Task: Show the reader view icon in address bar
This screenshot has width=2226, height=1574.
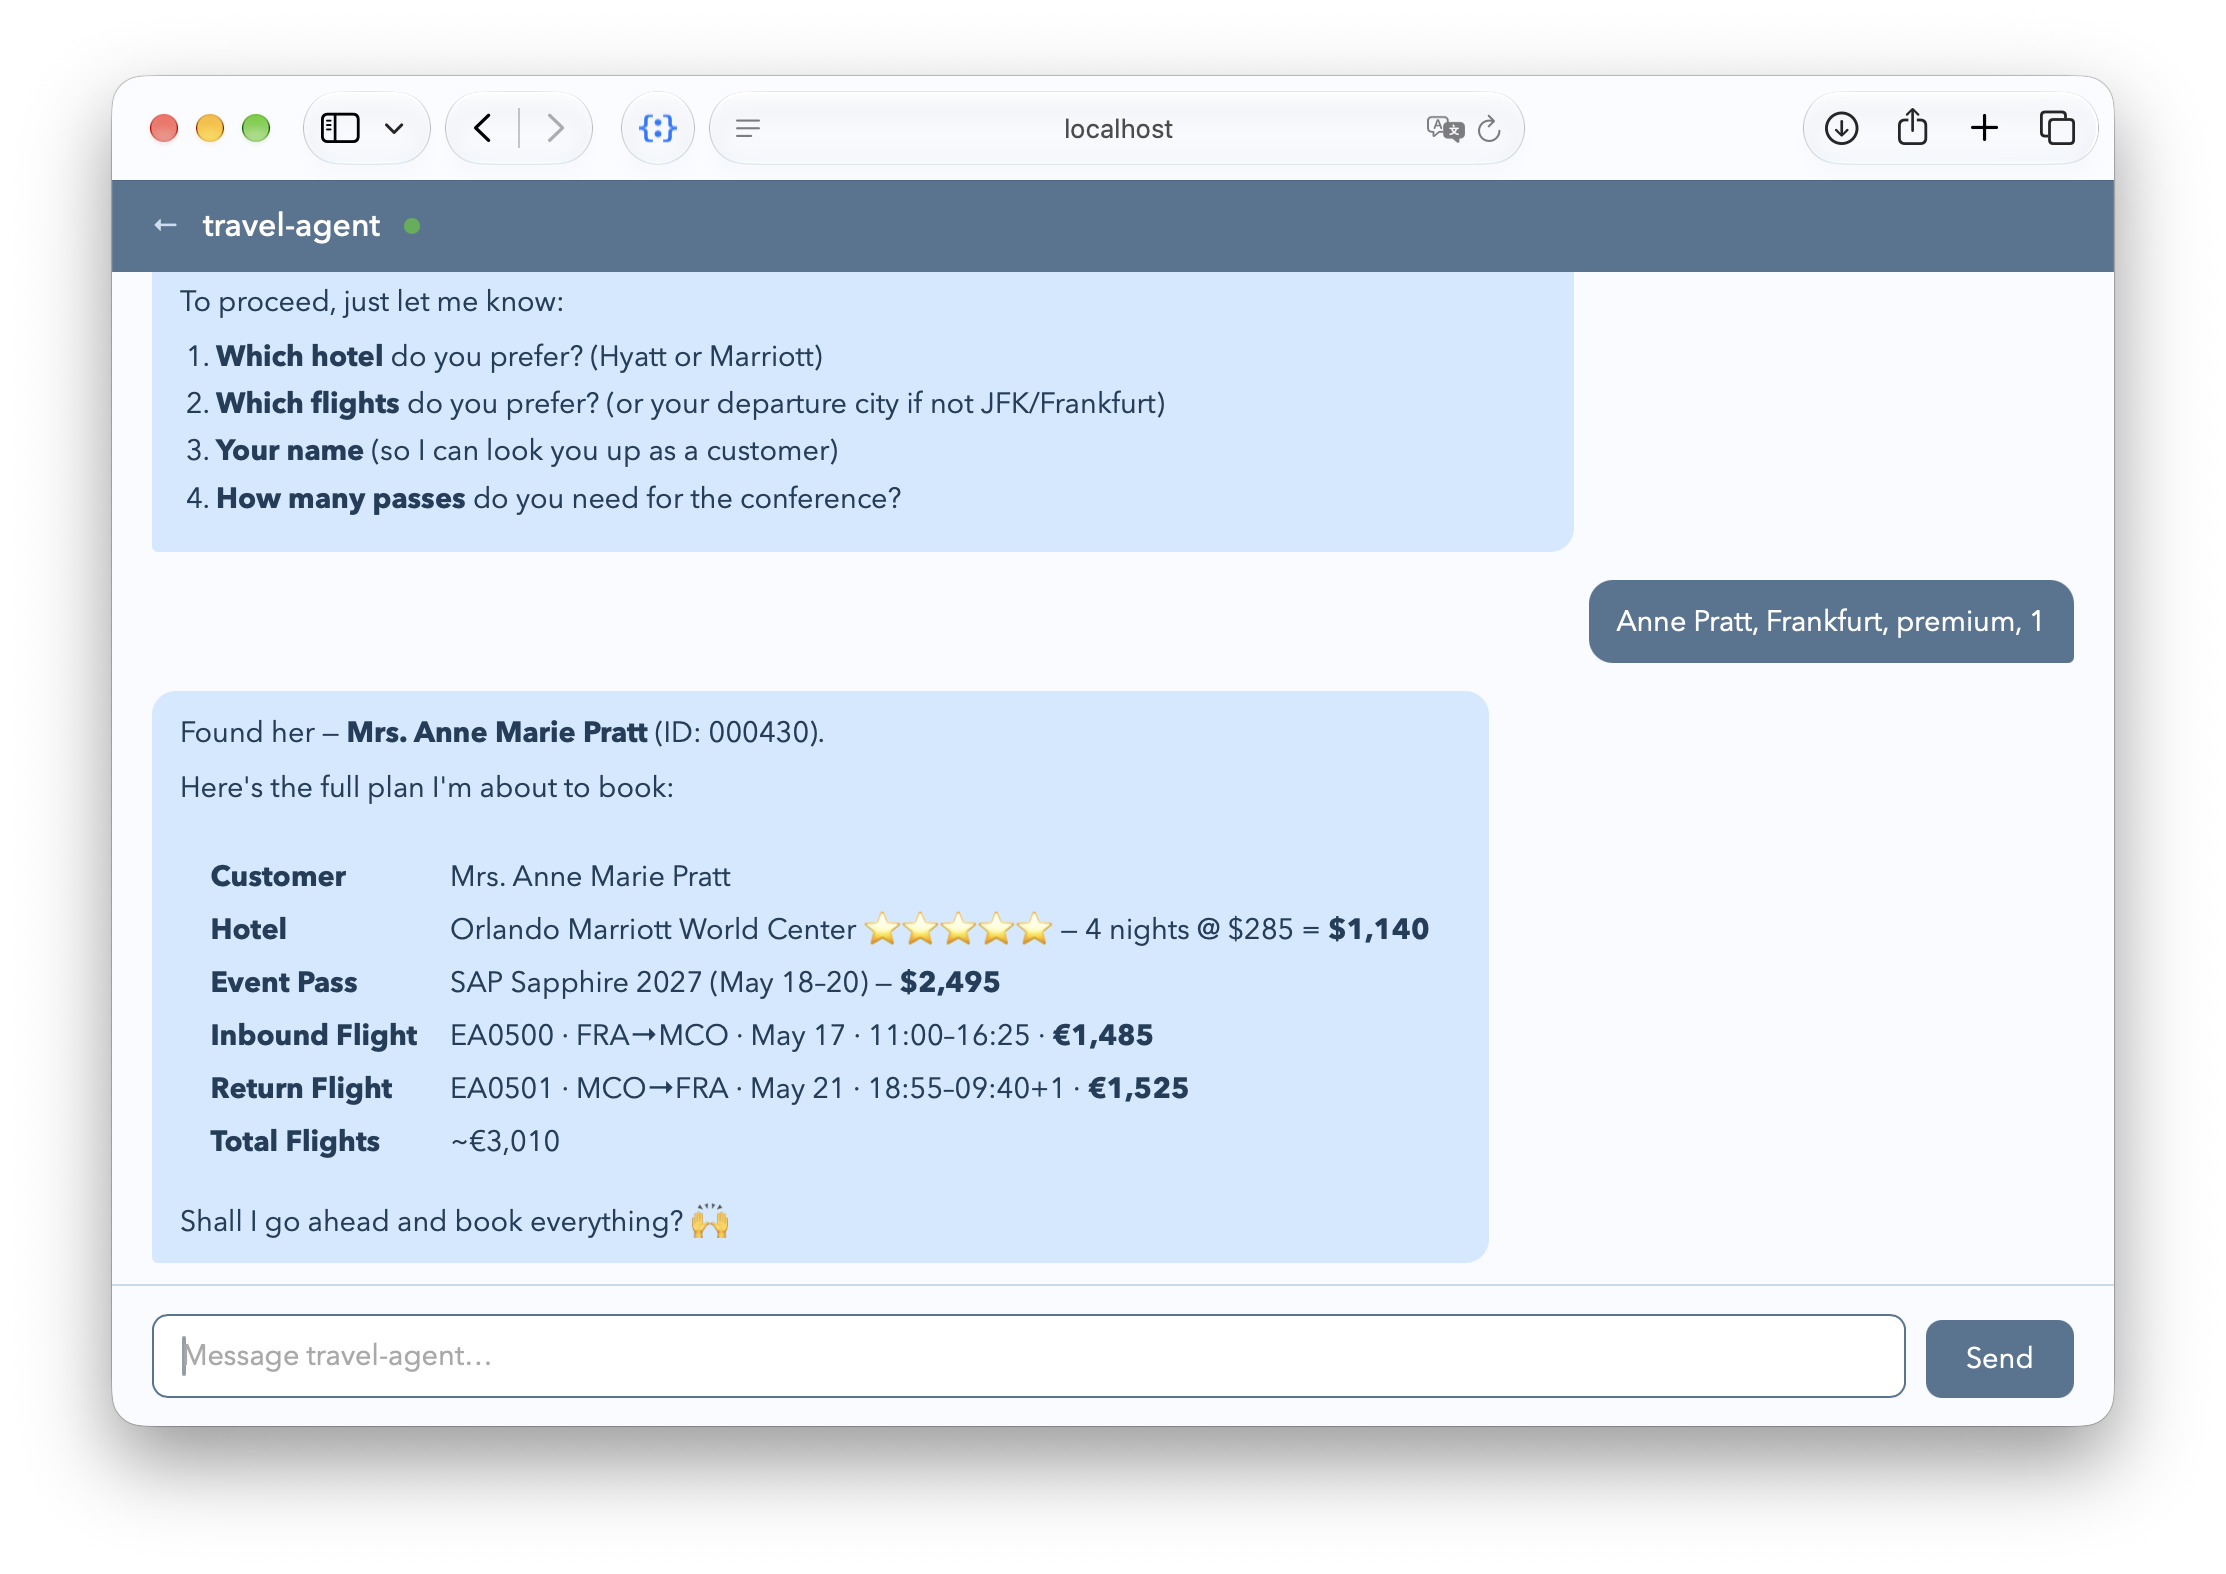Action: (x=748, y=128)
